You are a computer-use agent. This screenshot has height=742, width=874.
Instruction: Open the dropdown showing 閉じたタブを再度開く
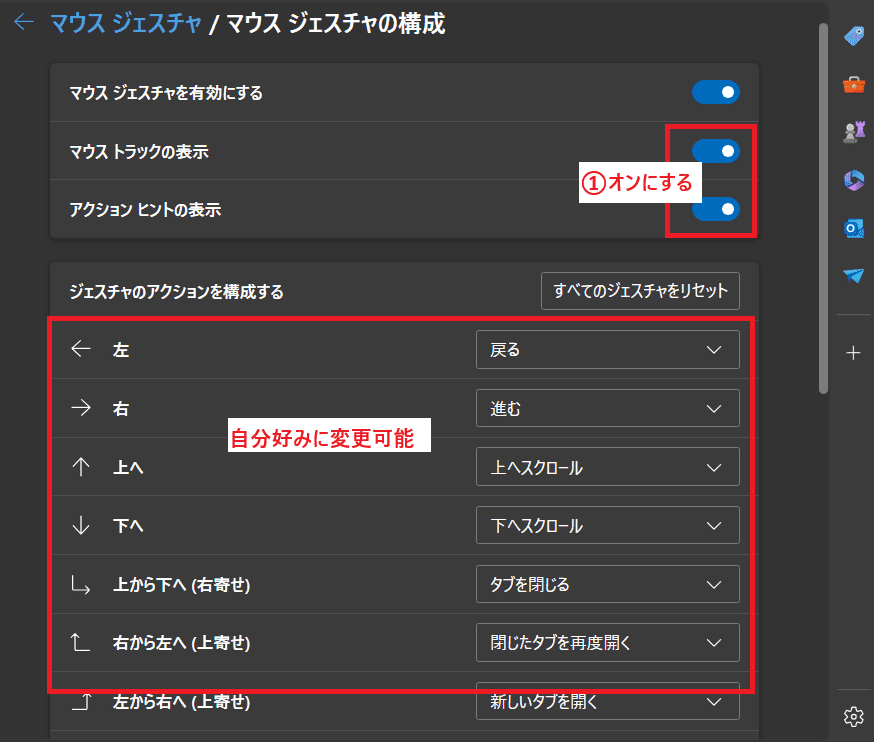point(607,642)
